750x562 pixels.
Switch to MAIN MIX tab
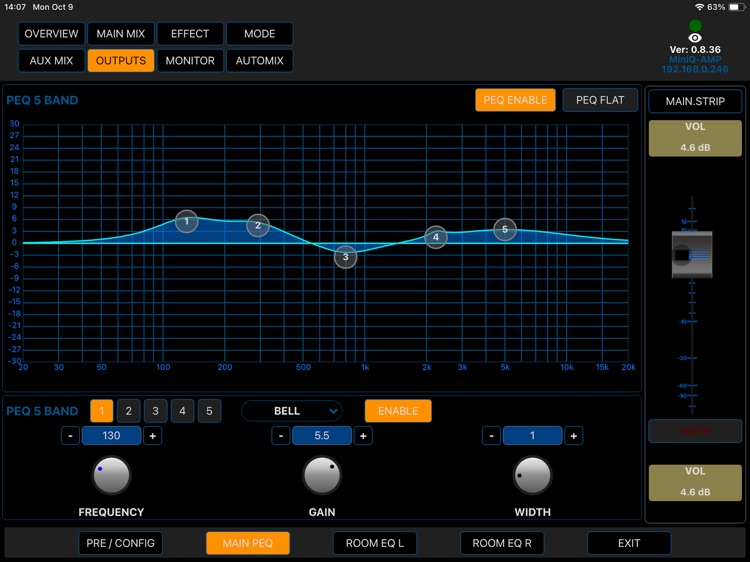(x=121, y=34)
